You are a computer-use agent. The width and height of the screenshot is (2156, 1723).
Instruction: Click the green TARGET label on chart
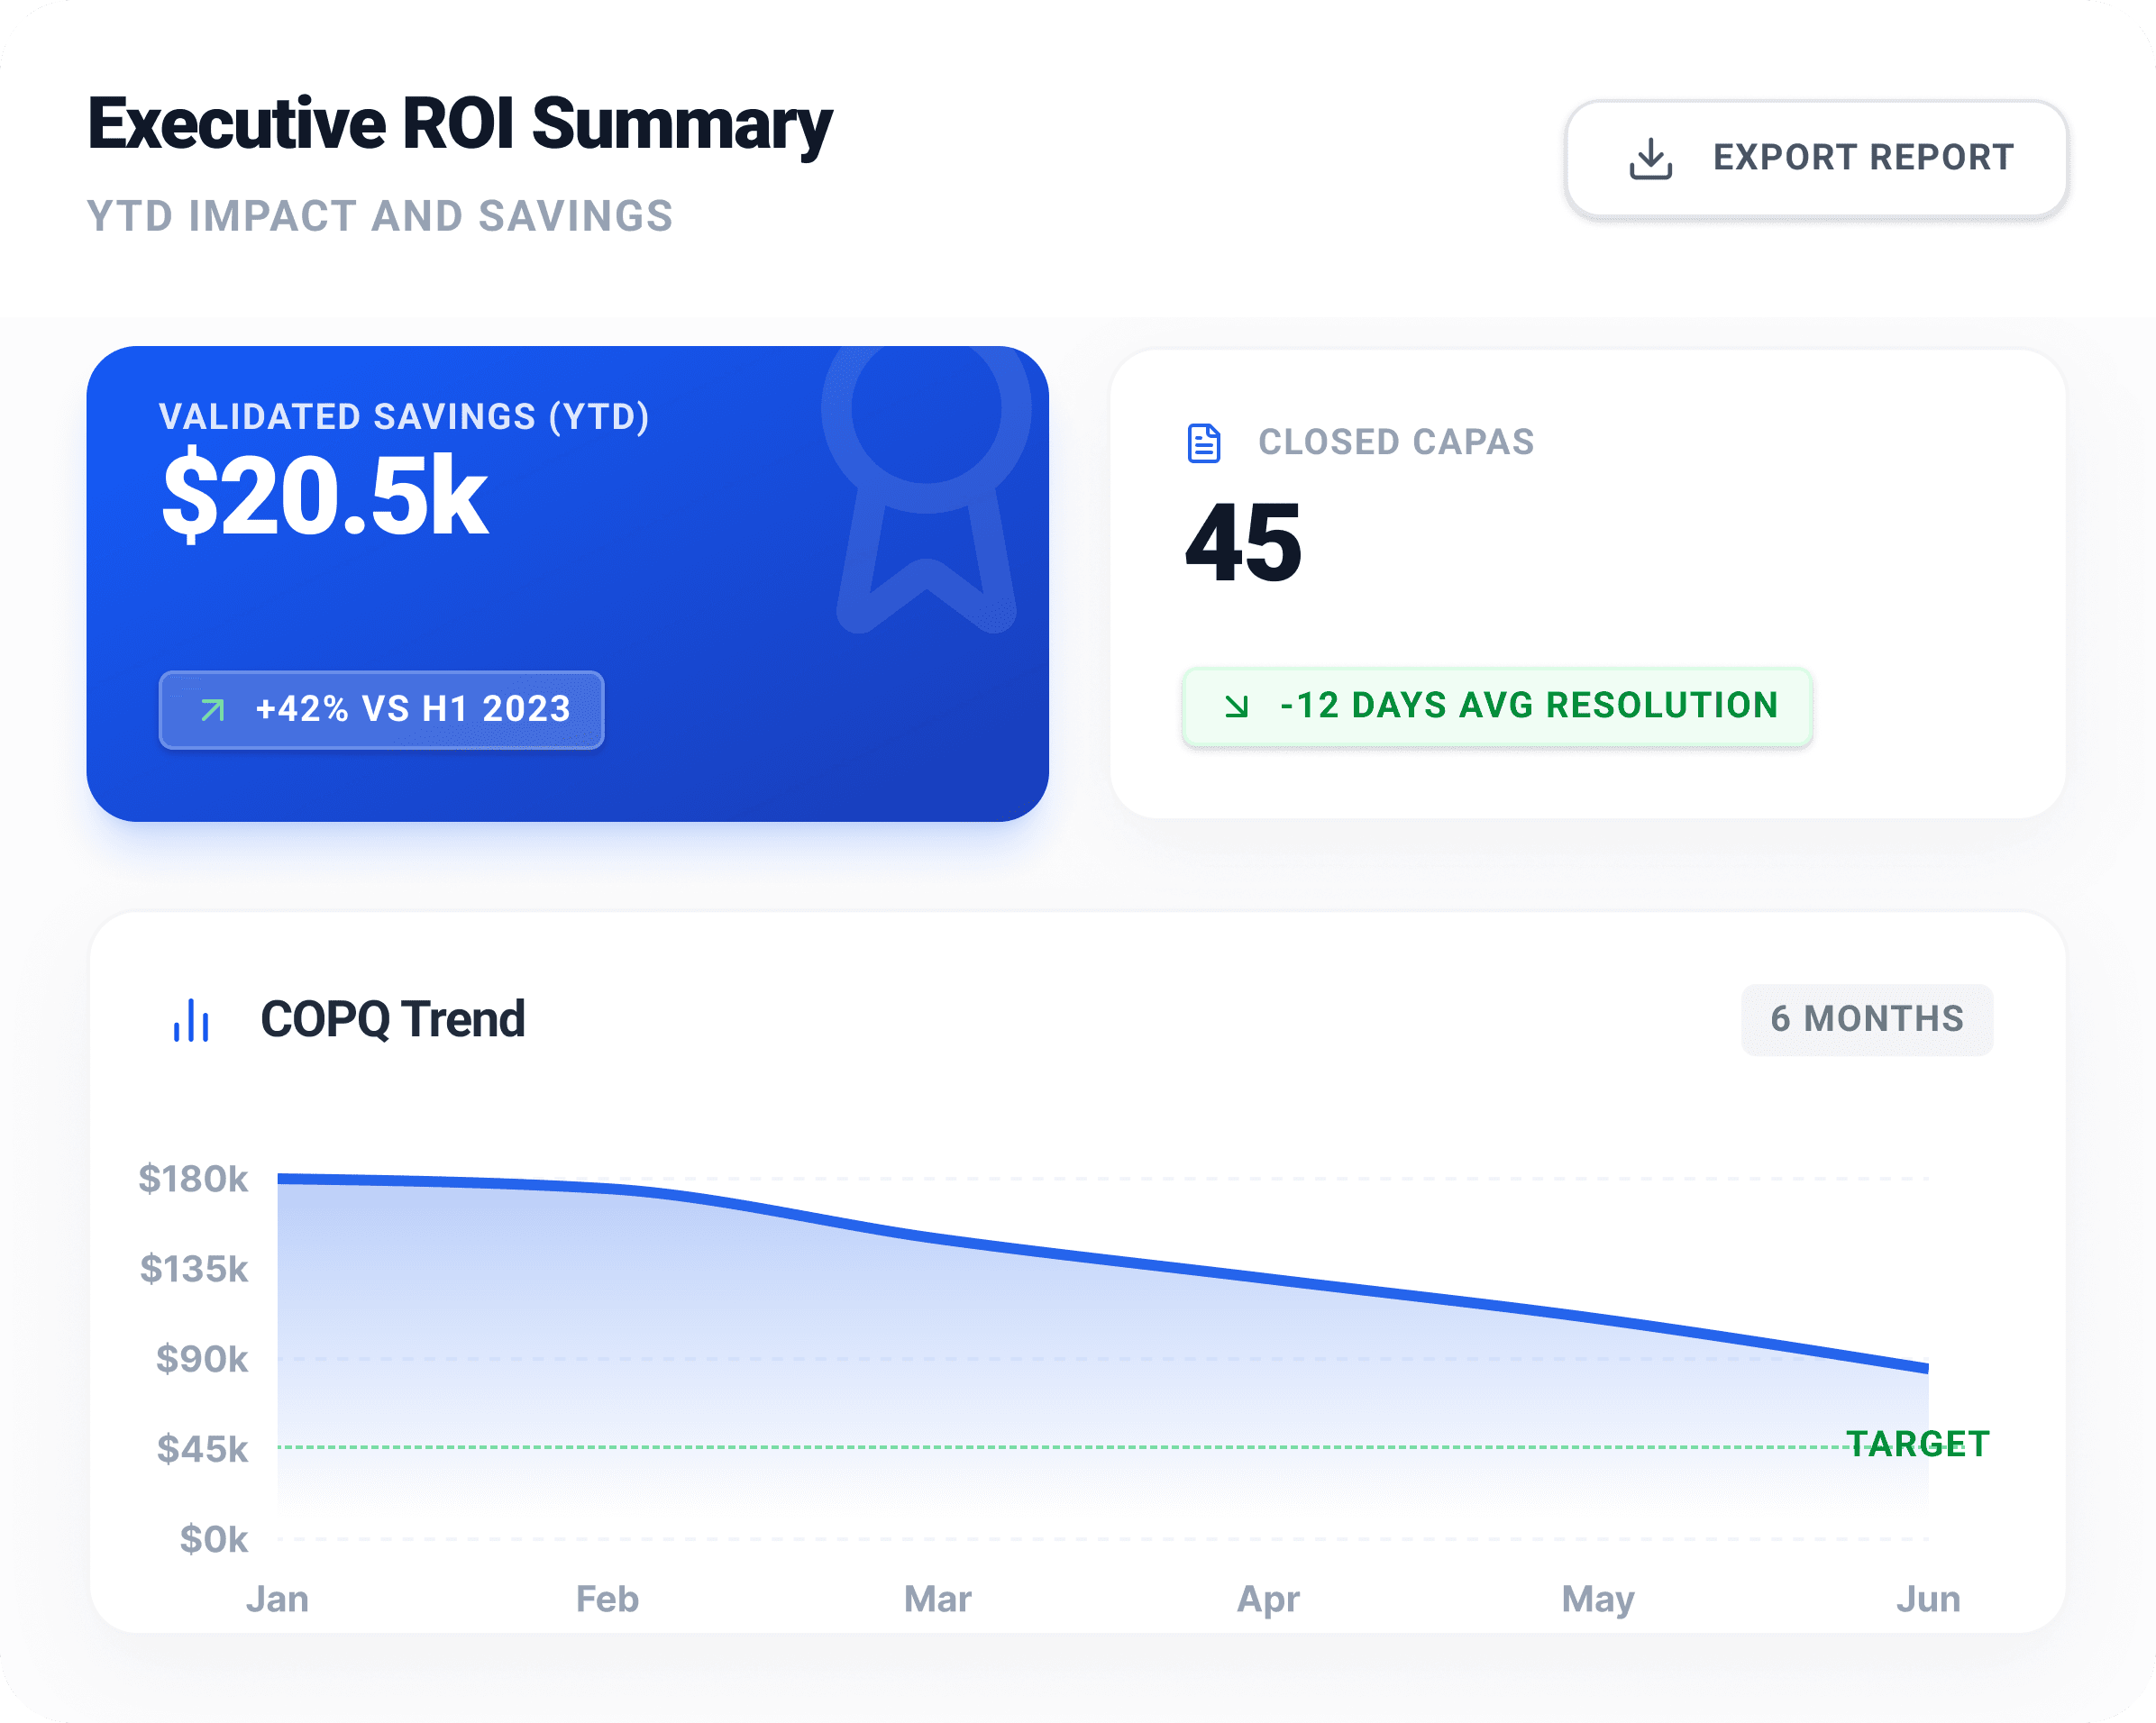coord(1917,1444)
